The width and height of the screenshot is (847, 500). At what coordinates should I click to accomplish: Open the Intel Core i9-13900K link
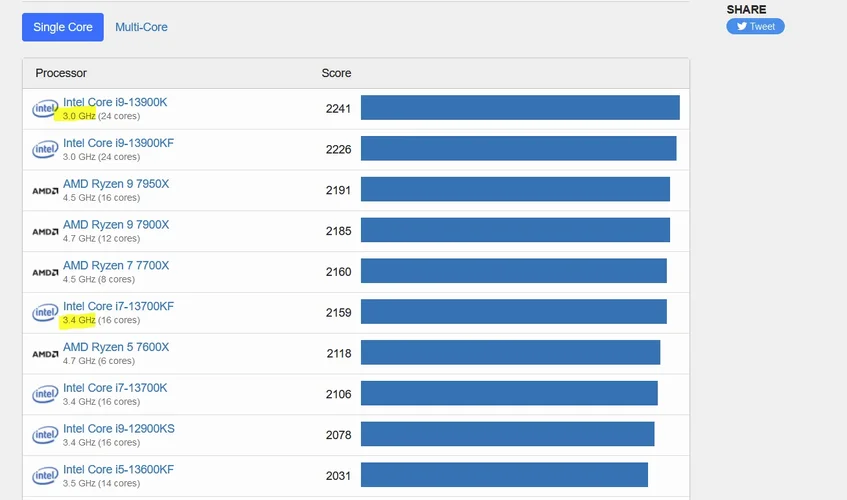[x=115, y=102]
